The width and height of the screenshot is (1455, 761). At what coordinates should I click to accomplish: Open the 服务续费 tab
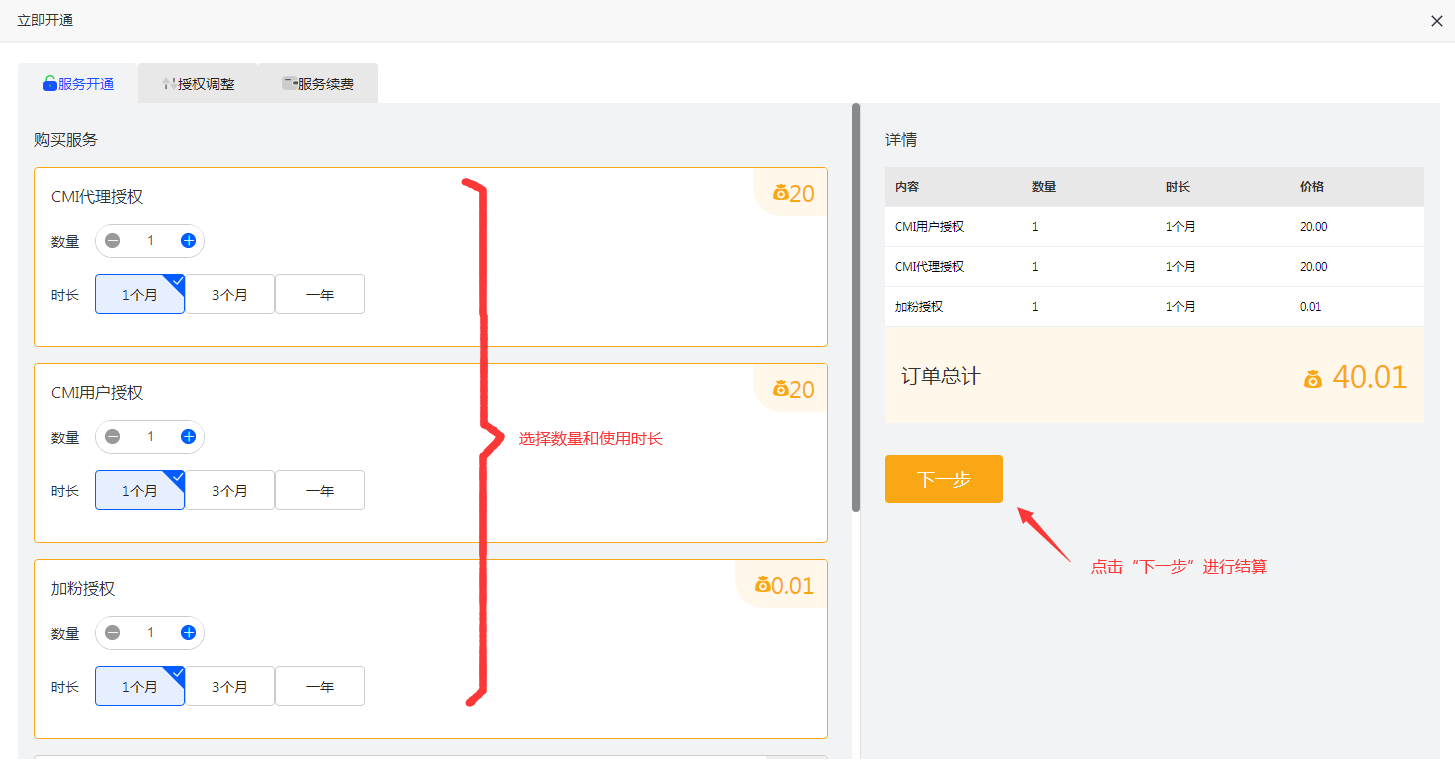pos(318,84)
